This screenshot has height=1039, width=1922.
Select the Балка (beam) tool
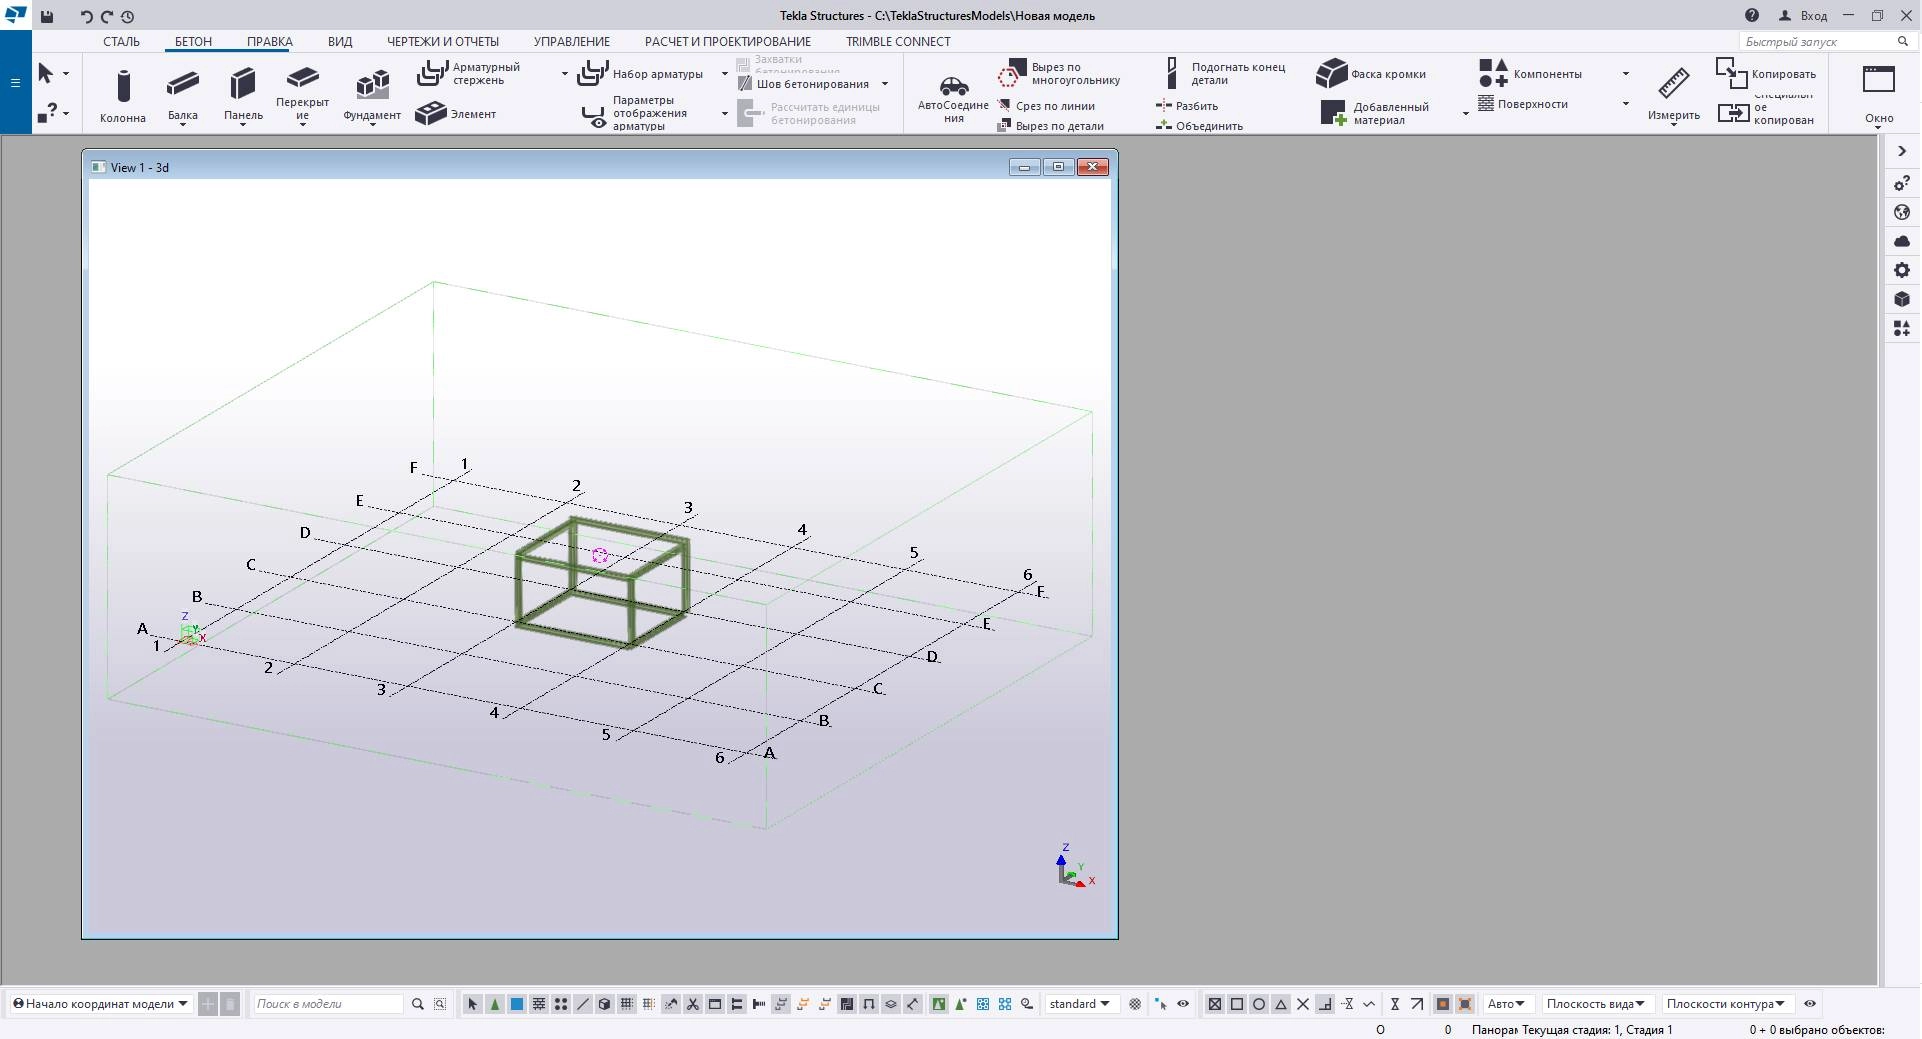click(x=183, y=95)
